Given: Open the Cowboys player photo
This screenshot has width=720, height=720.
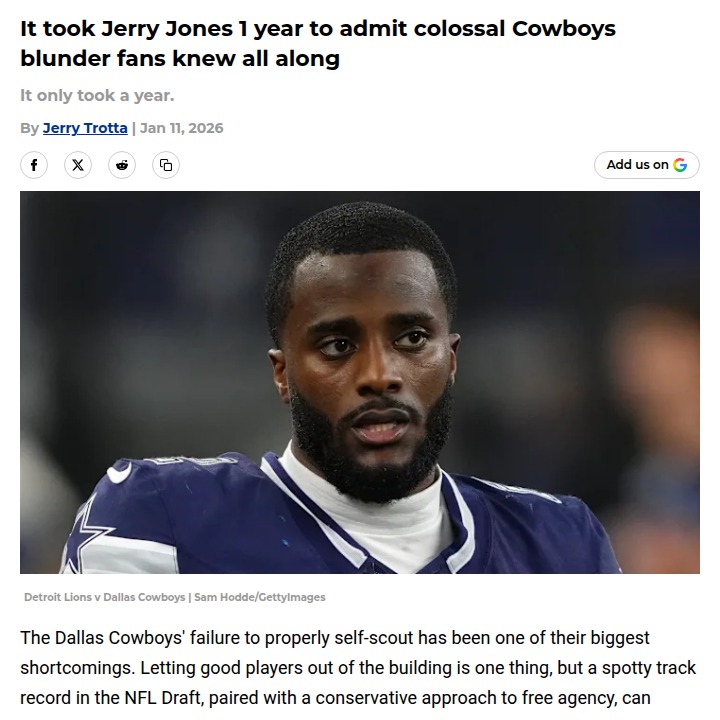Looking at the screenshot, I should [360, 382].
